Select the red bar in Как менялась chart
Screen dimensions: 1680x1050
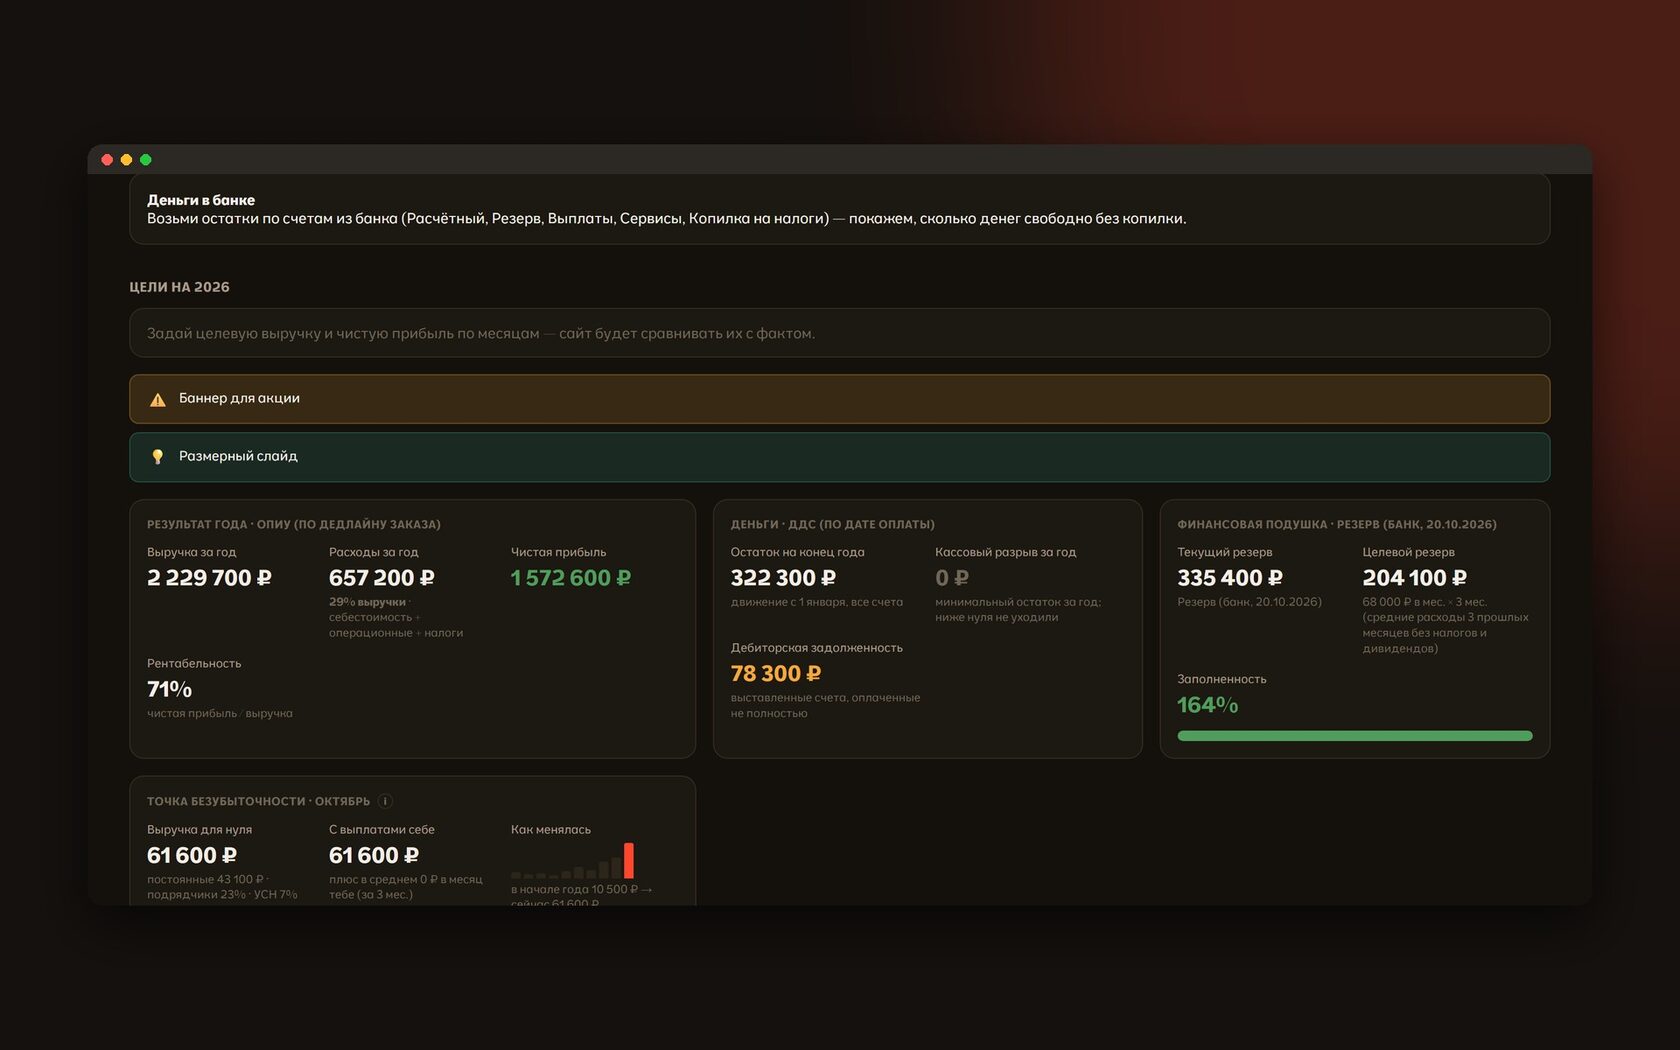pyautogui.click(x=629, y=860)
